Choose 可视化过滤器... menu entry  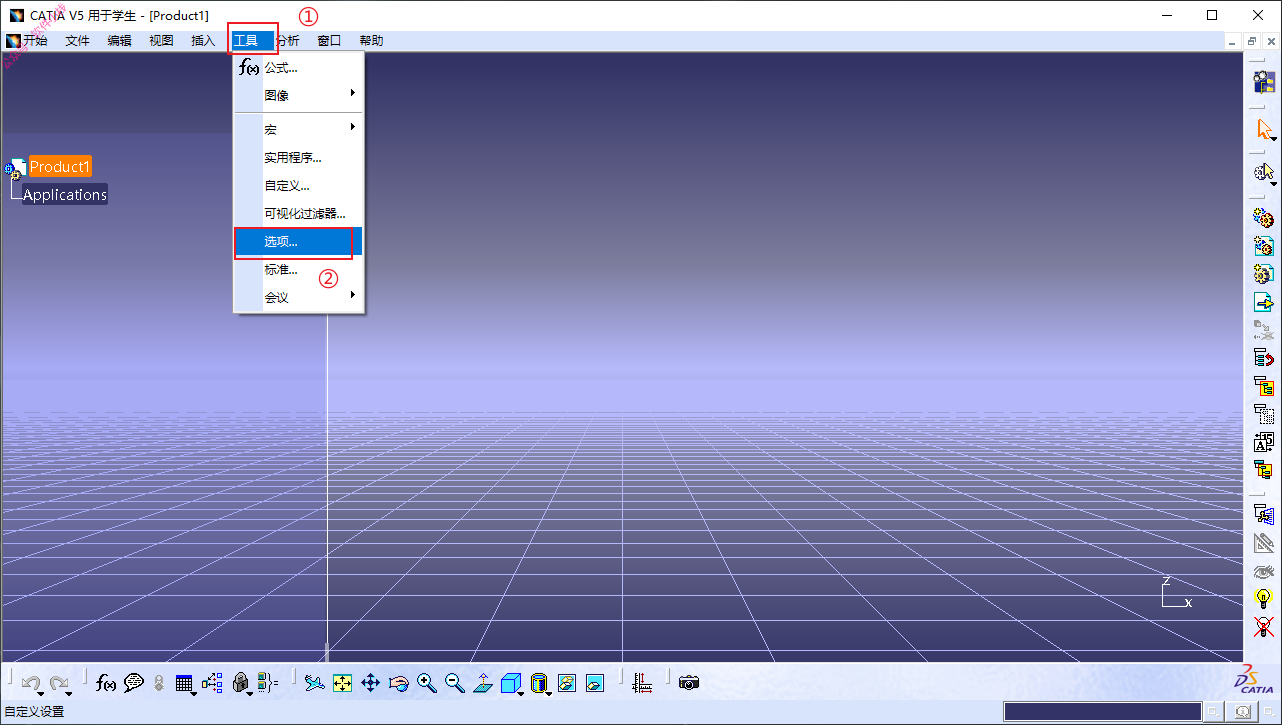[x=299, y=214]
